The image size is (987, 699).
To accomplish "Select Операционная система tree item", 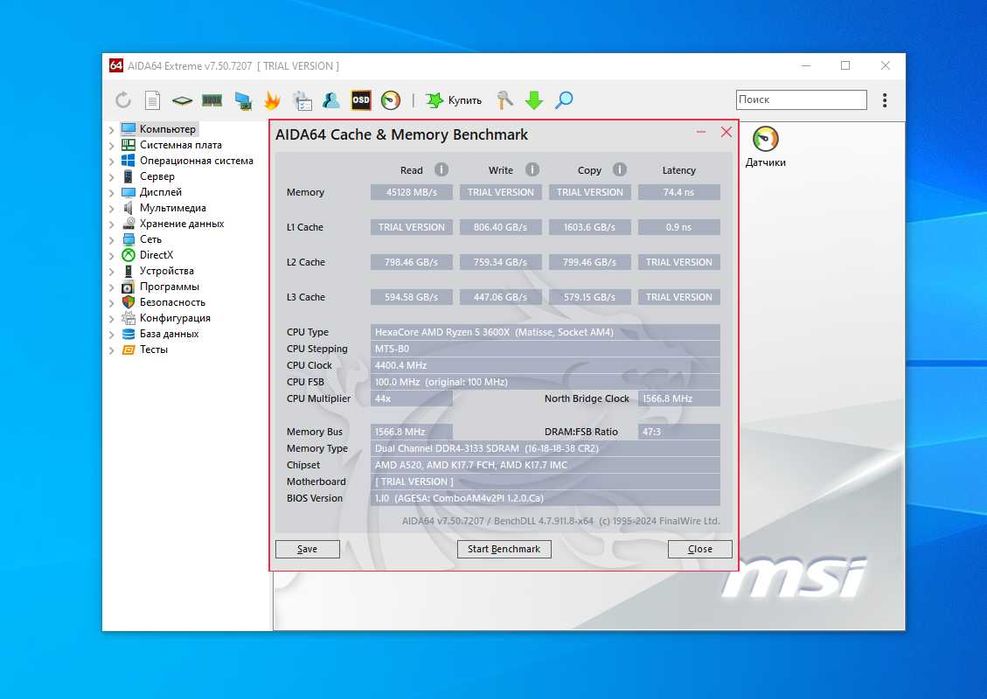I will [196, 161].
